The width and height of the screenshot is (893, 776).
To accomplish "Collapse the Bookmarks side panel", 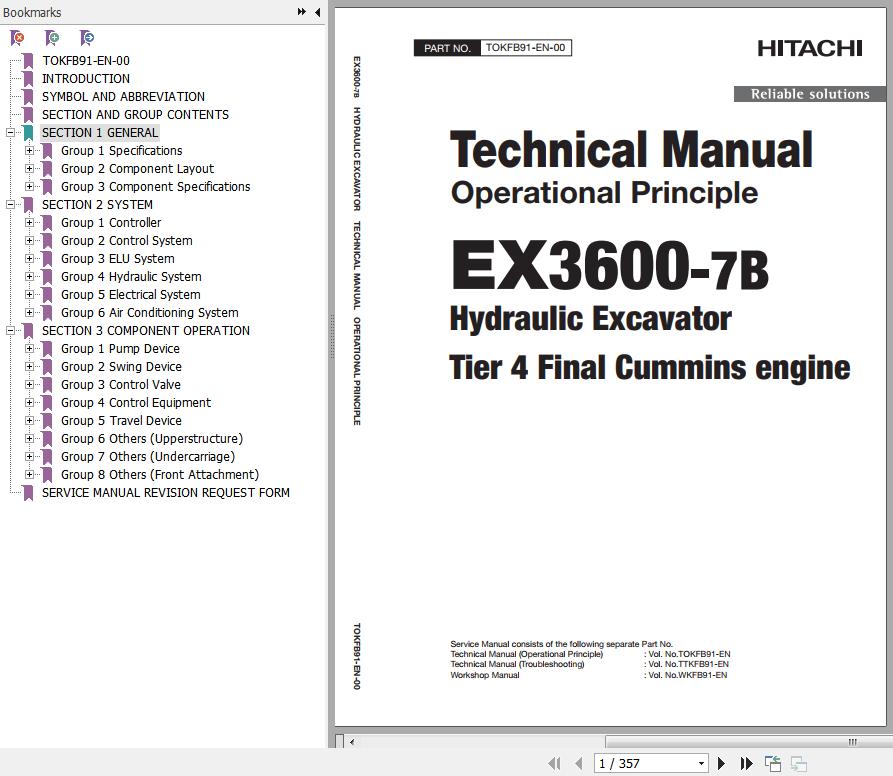I will point(318,12).
